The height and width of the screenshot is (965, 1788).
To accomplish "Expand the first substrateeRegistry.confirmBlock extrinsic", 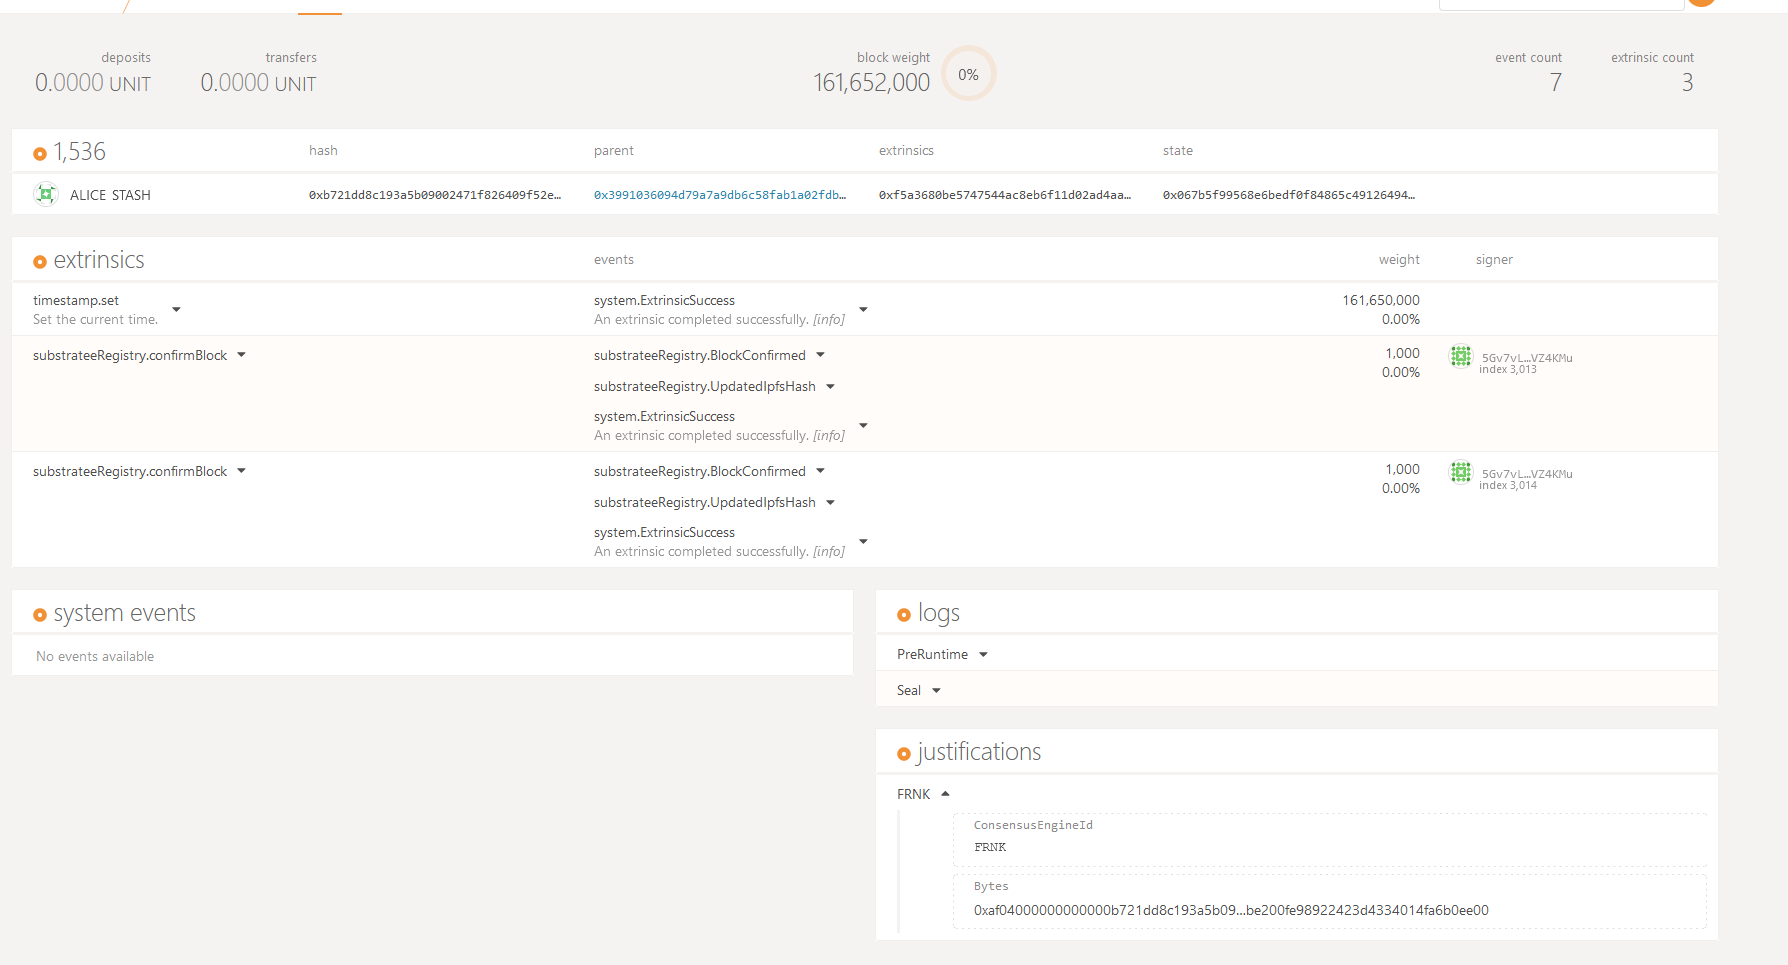I will coord(241,354).
